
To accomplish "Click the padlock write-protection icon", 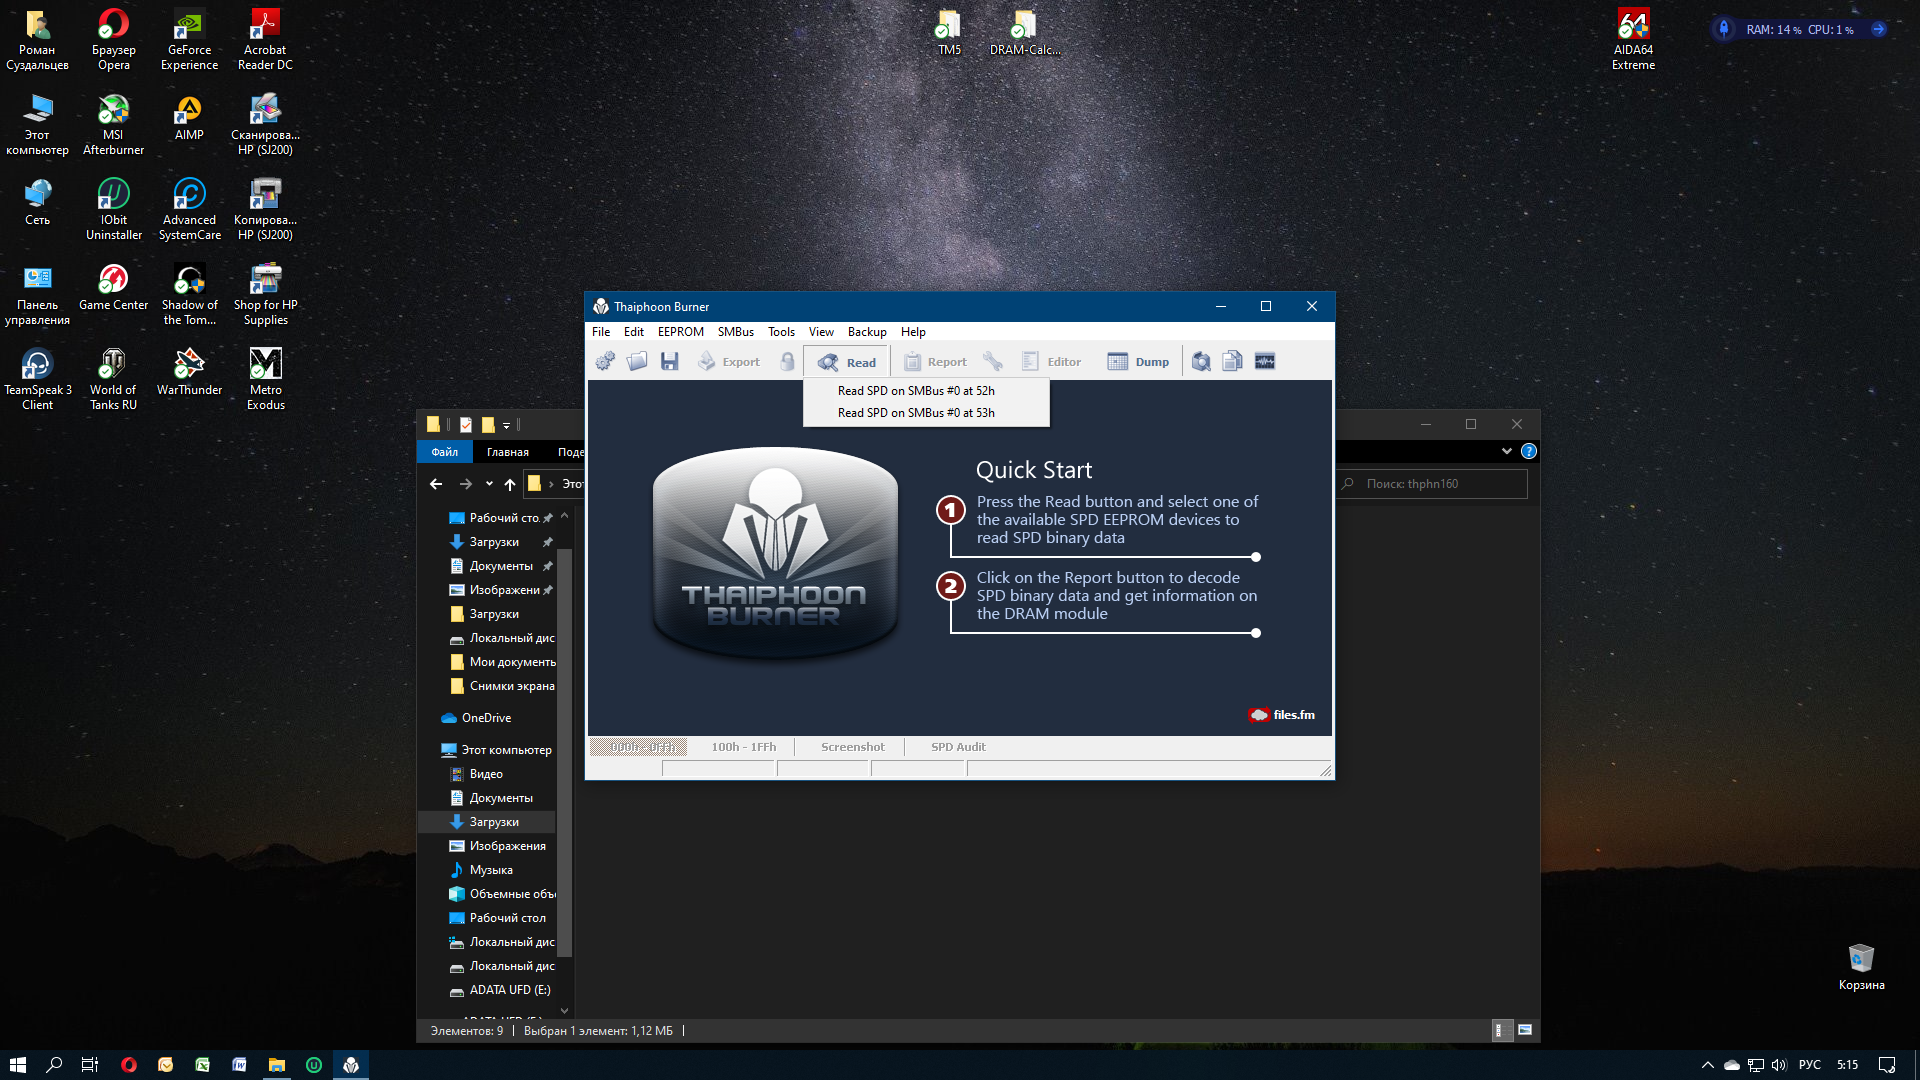I will [x=788, y=362].
